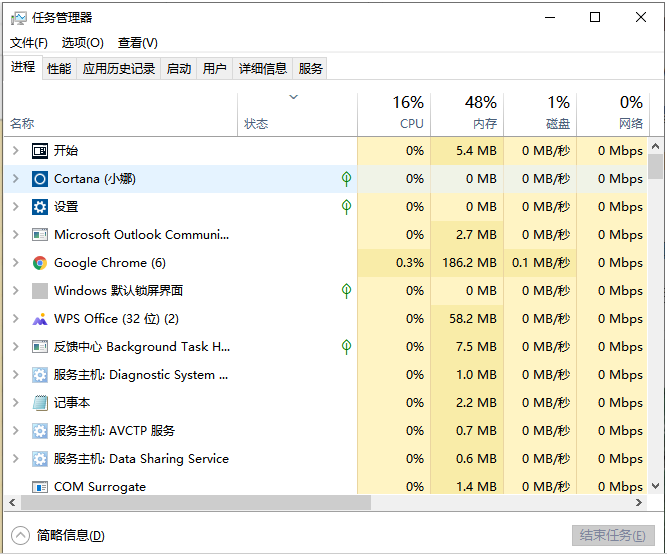Click the Google Chrome process icon
The image size is (667, 556).
pyautogui.click(x=40, y=263)
